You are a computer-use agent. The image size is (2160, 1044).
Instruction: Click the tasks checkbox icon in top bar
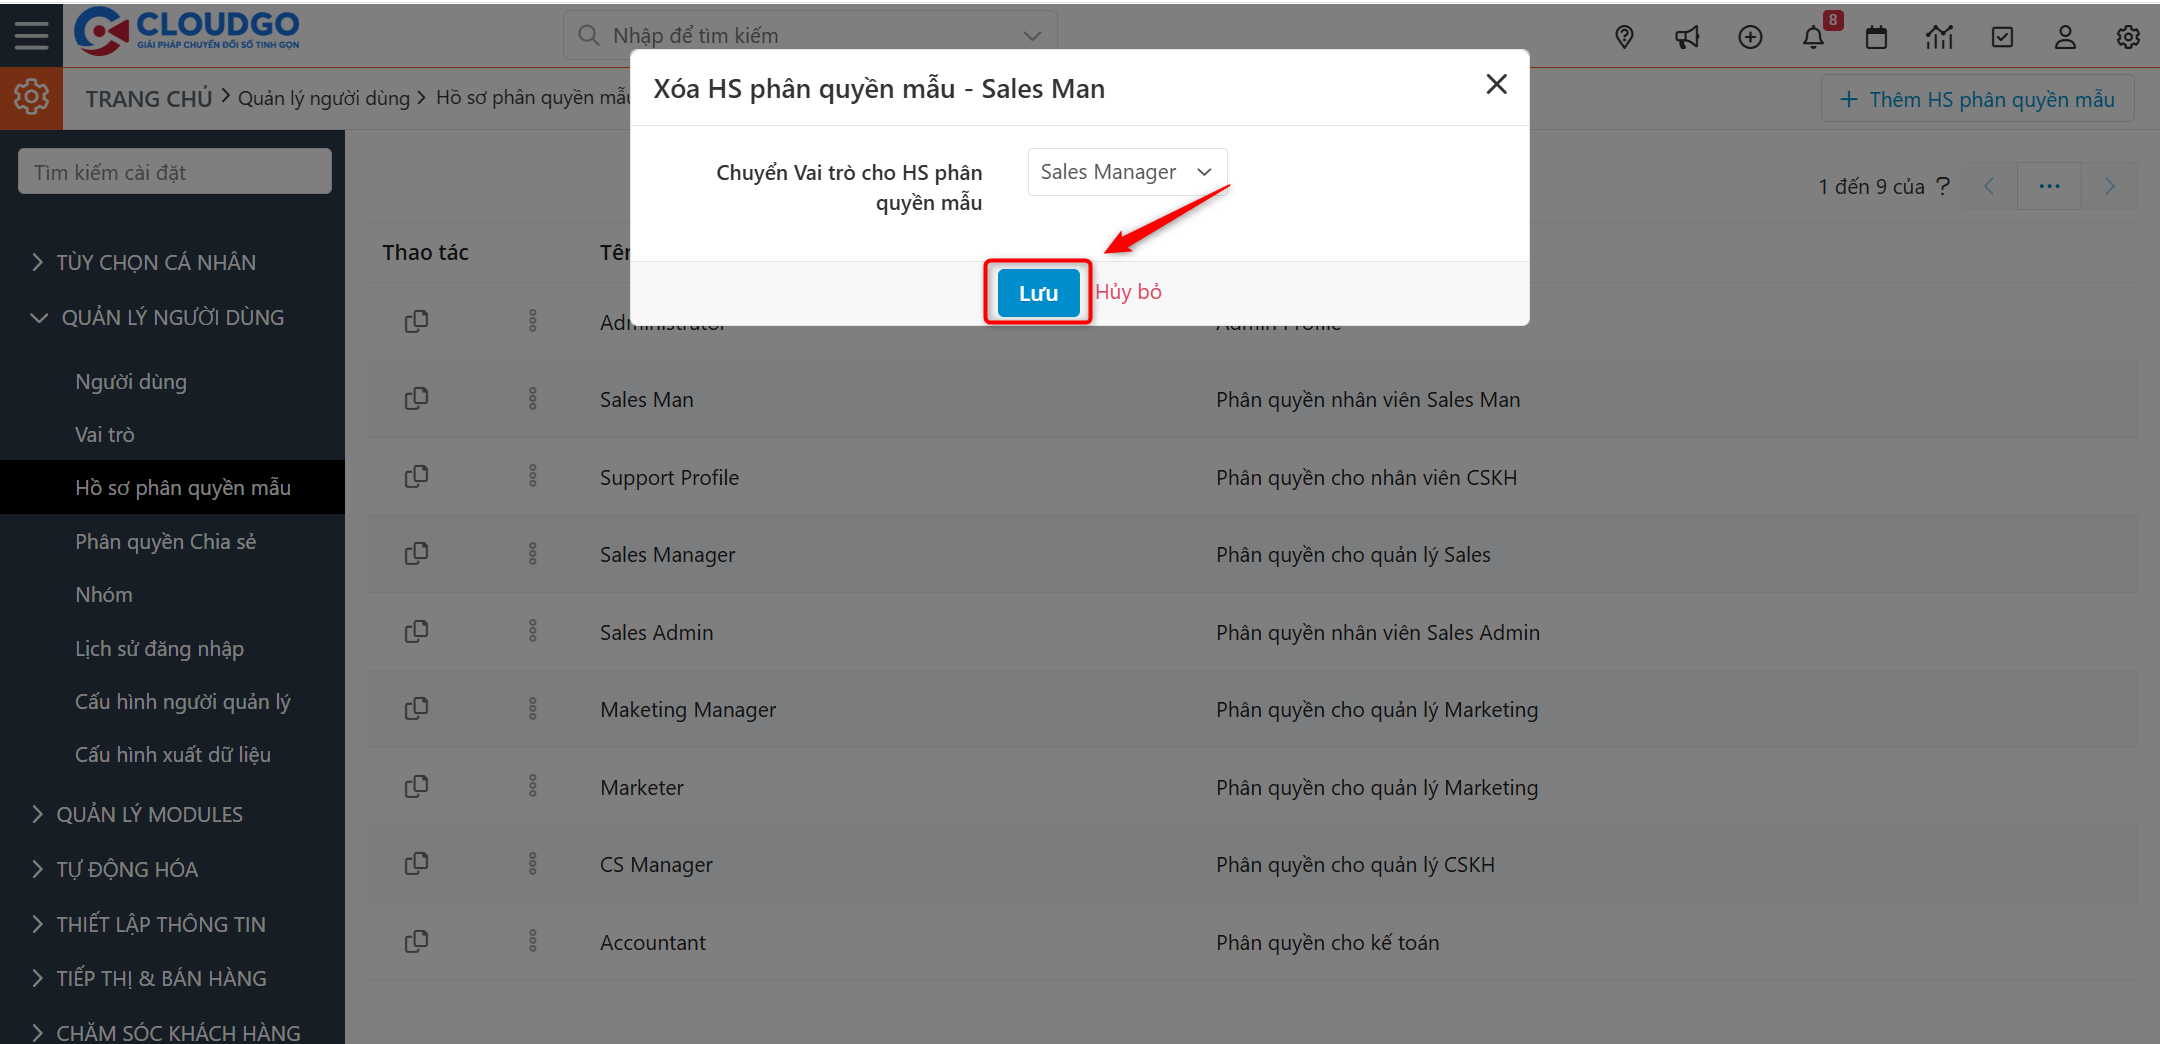click(2002, 37)
